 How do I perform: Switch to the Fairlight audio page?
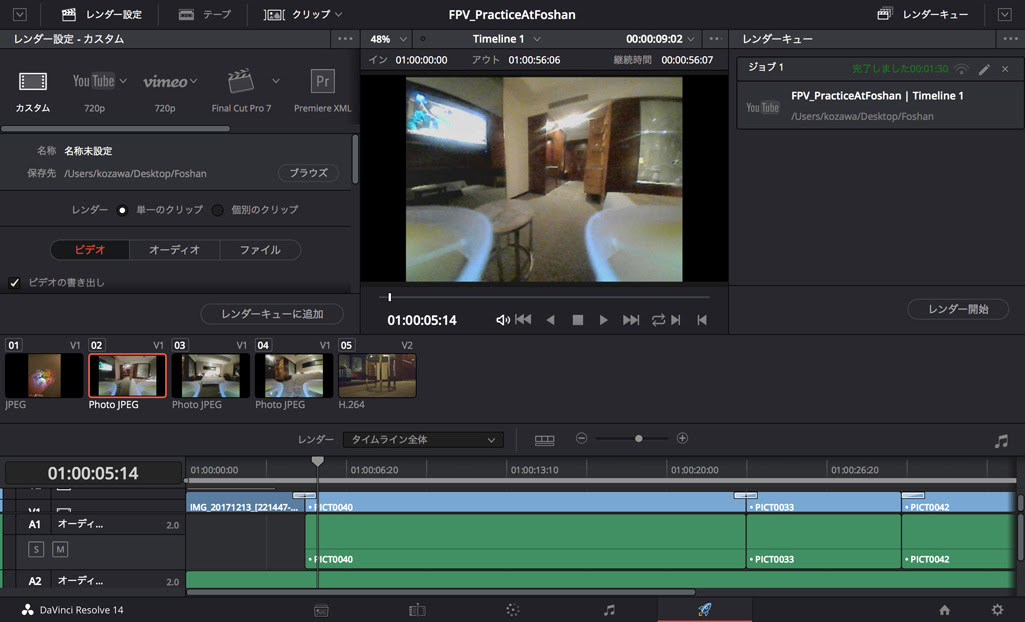coord(608,609)
